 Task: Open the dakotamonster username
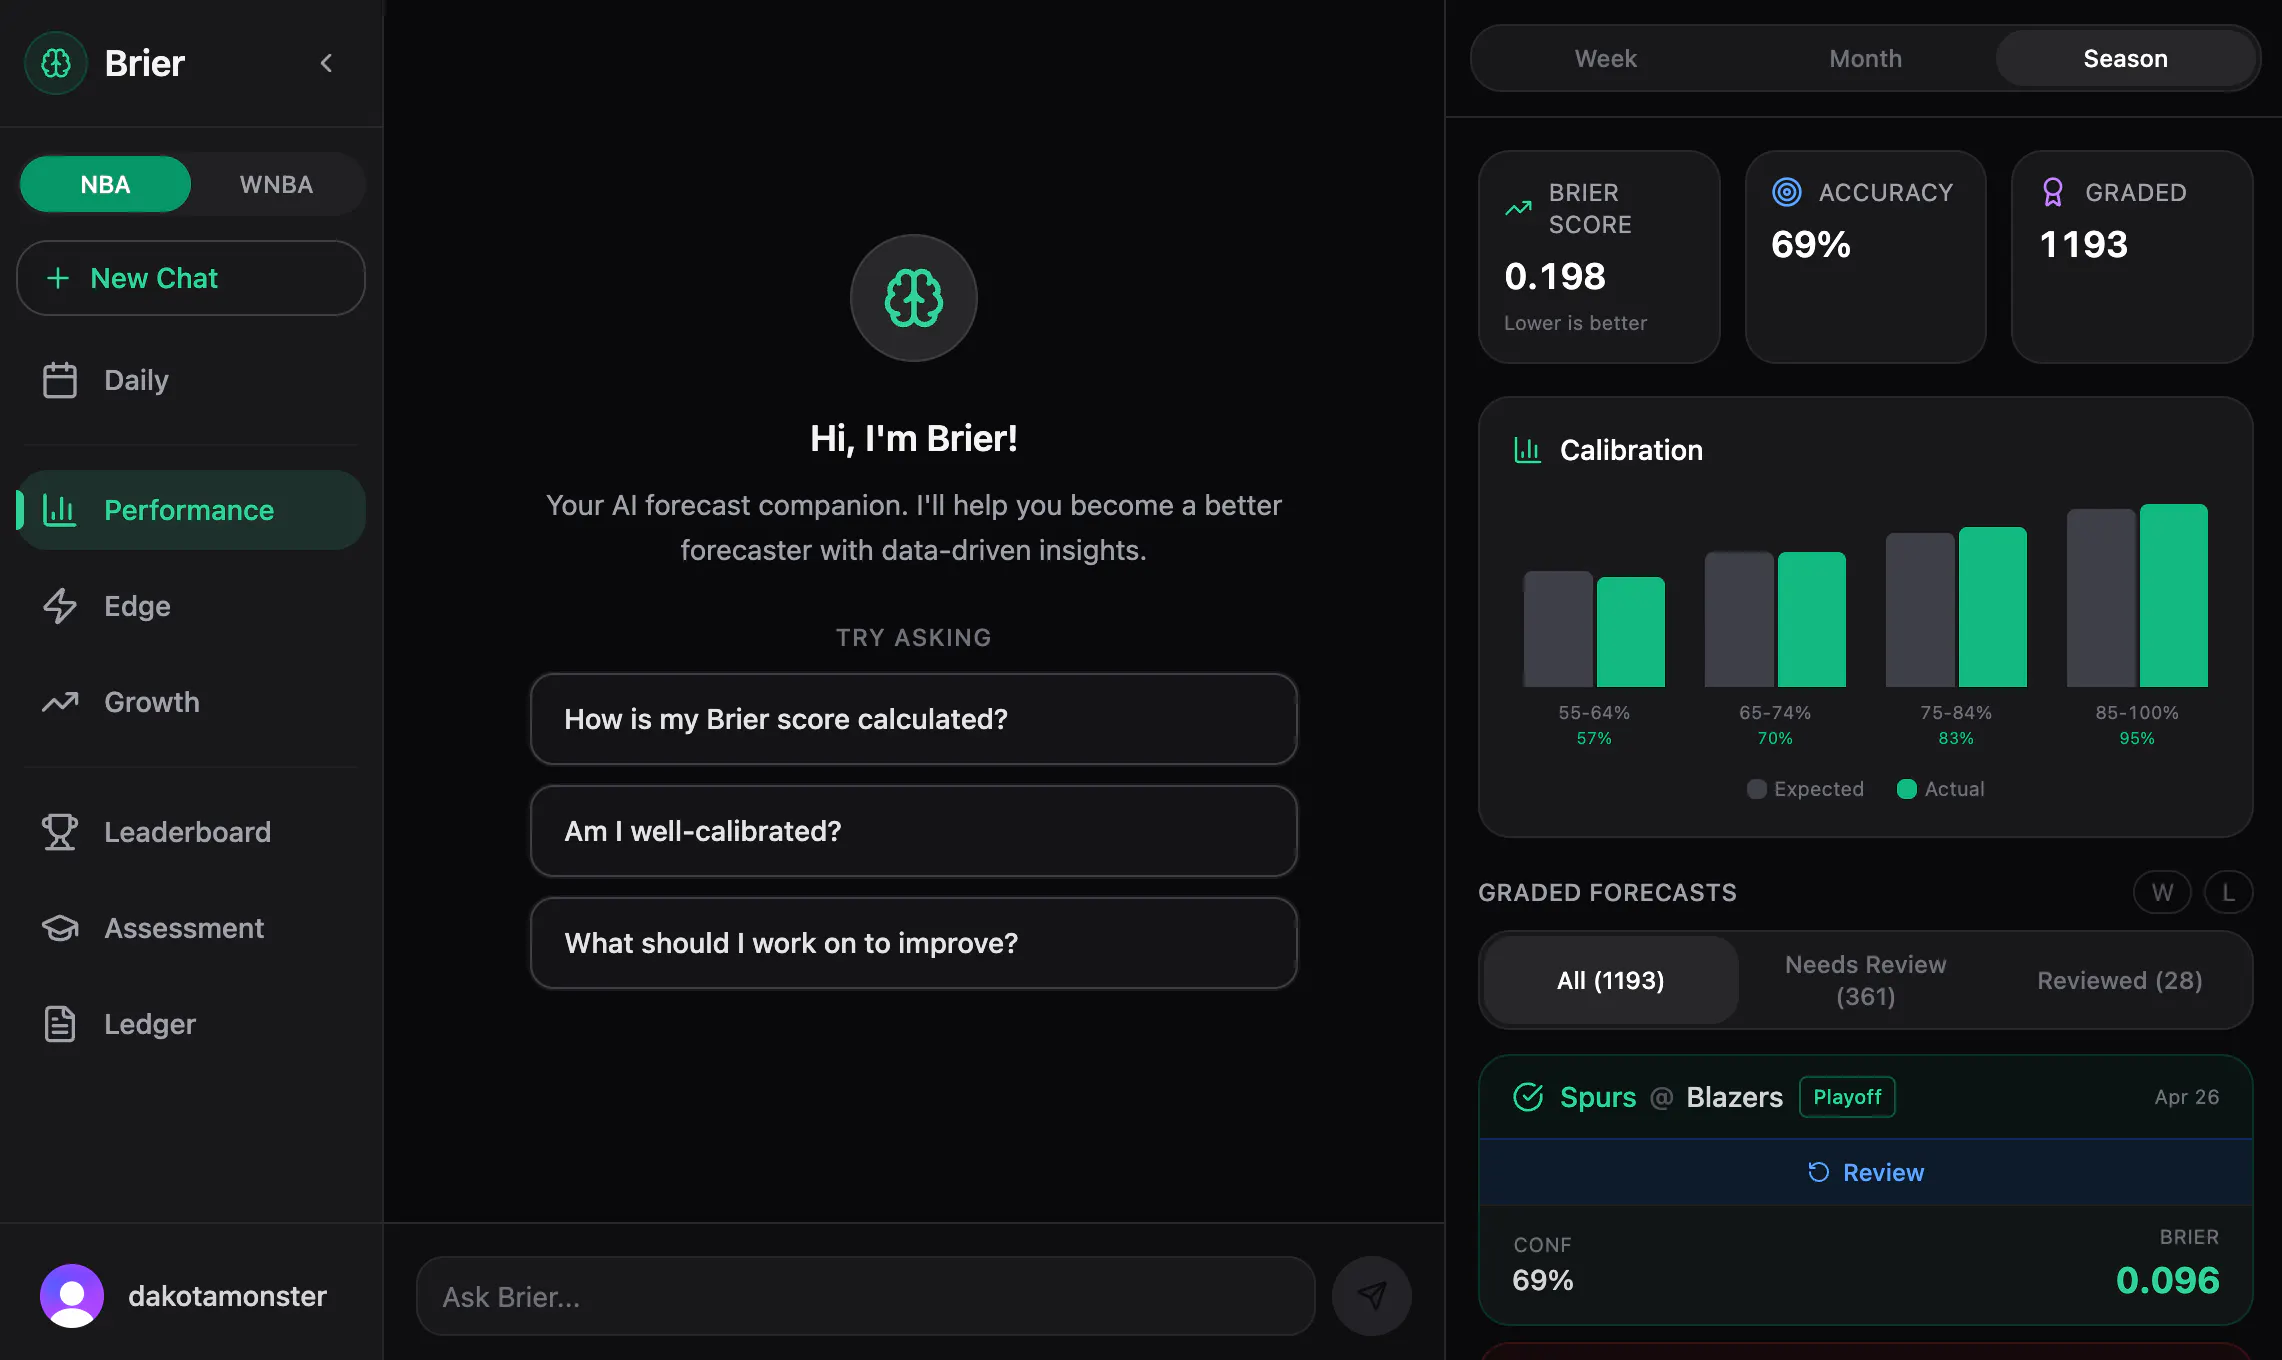point(227,1296)
